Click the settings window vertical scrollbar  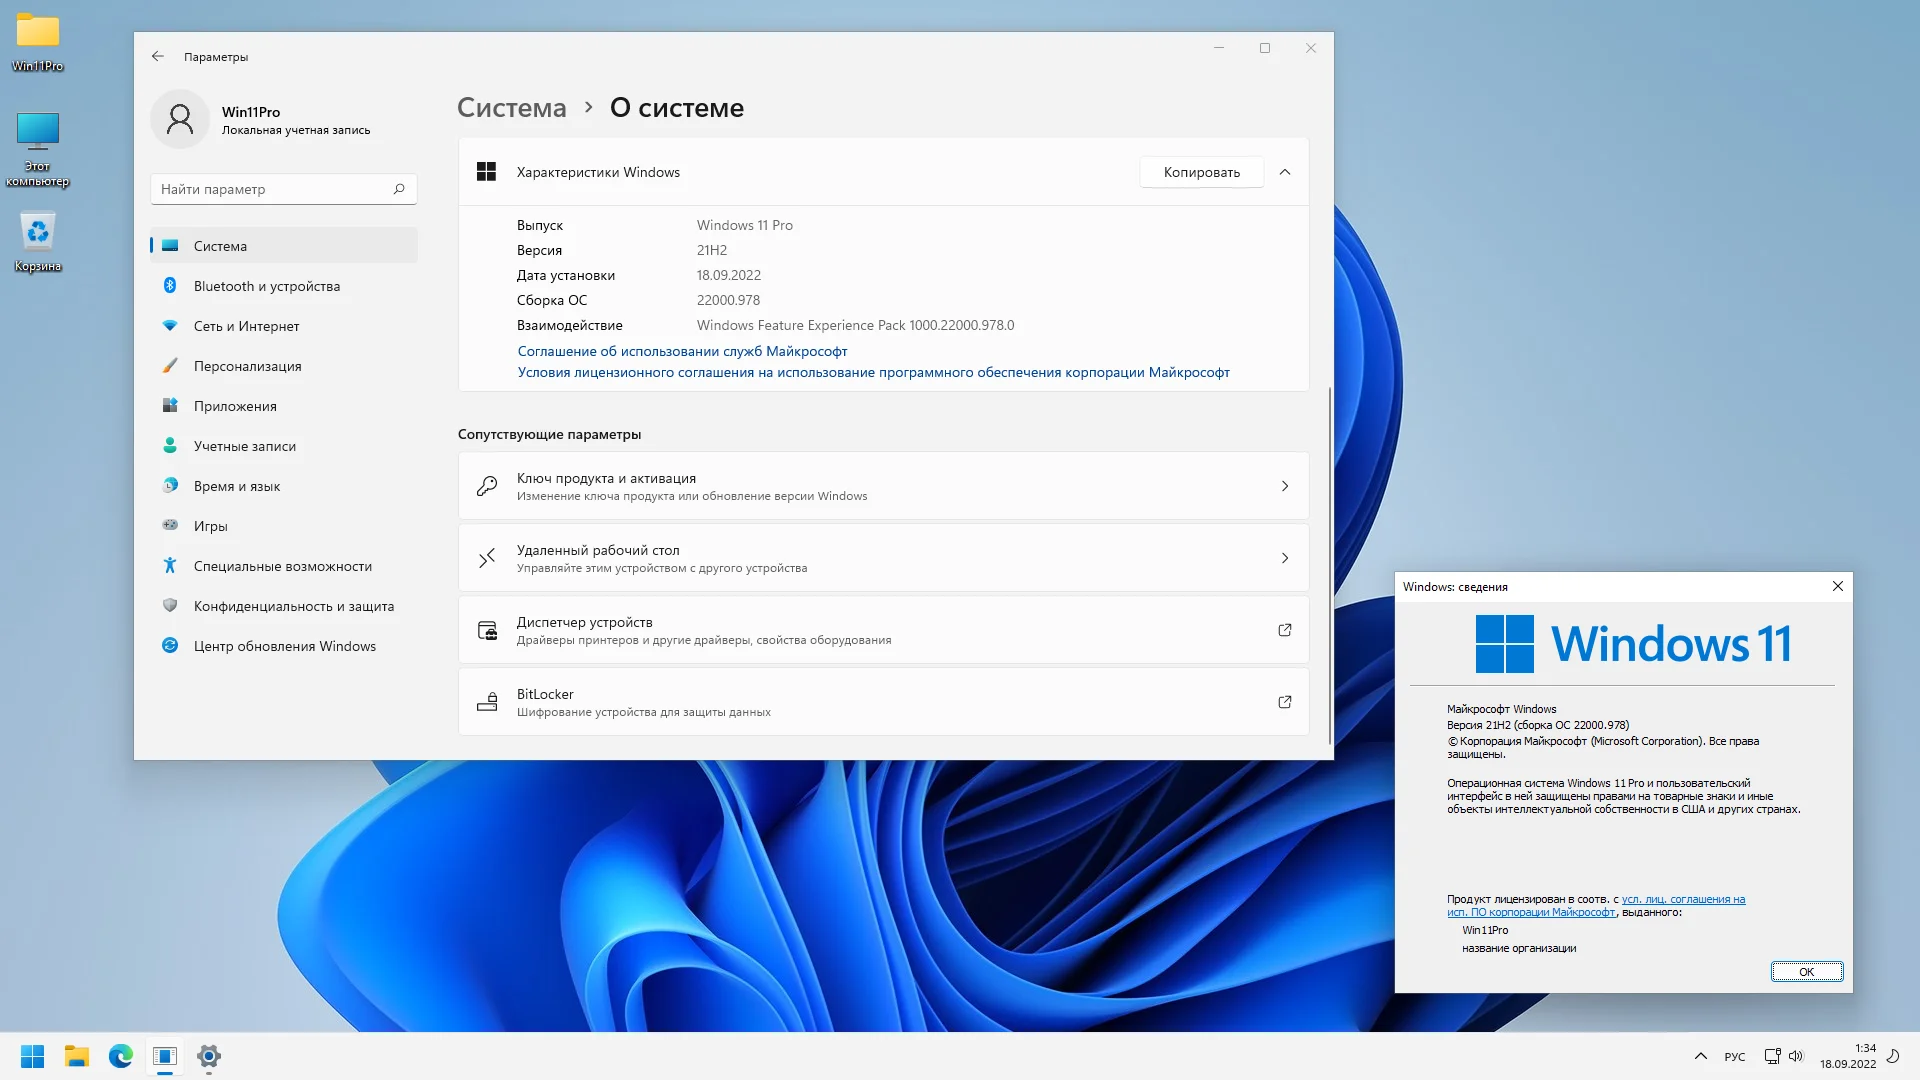tap(1329, 565)
